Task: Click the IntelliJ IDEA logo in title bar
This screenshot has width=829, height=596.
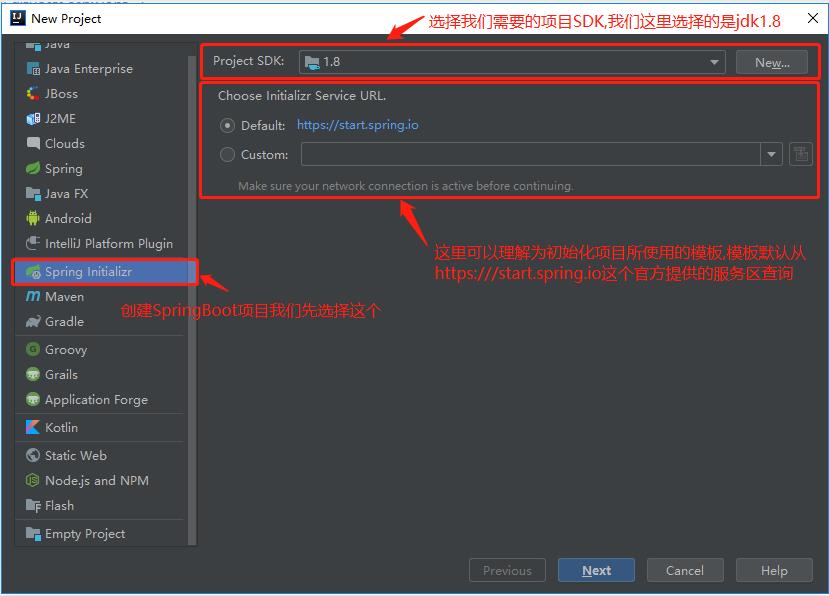Action: (x=17, y=18)
